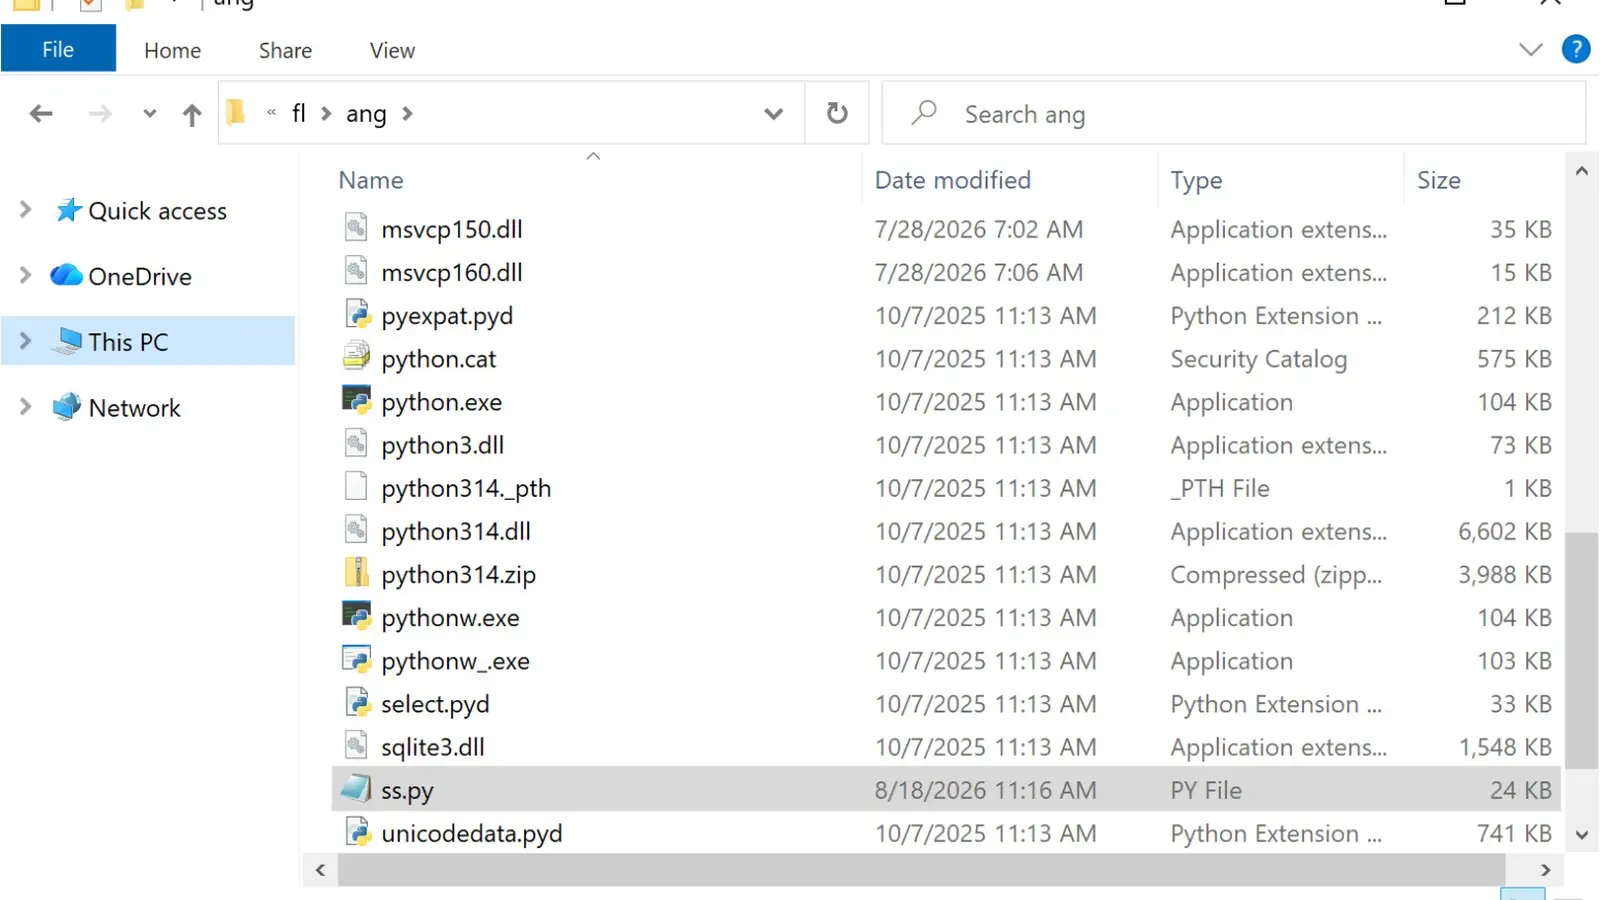Click the python.cat catalog icon
The height and width of the screenshot is (900, 1600).
pos(356,357)
